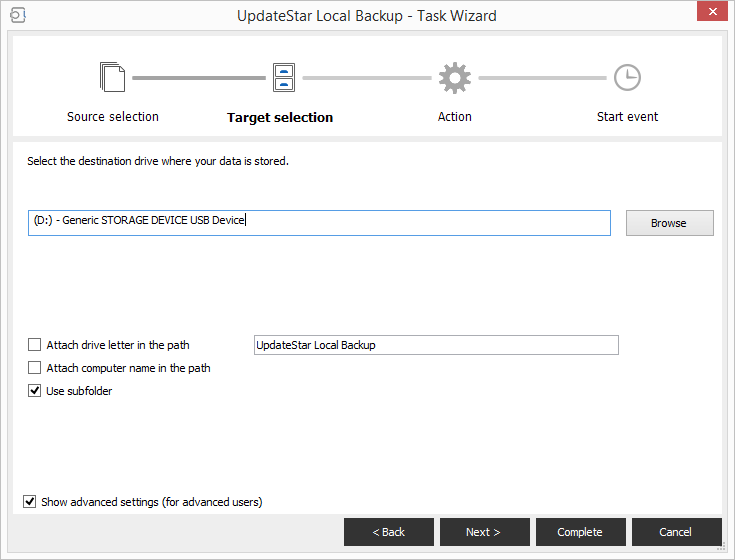Click the Action gear icon

point(454,78)
